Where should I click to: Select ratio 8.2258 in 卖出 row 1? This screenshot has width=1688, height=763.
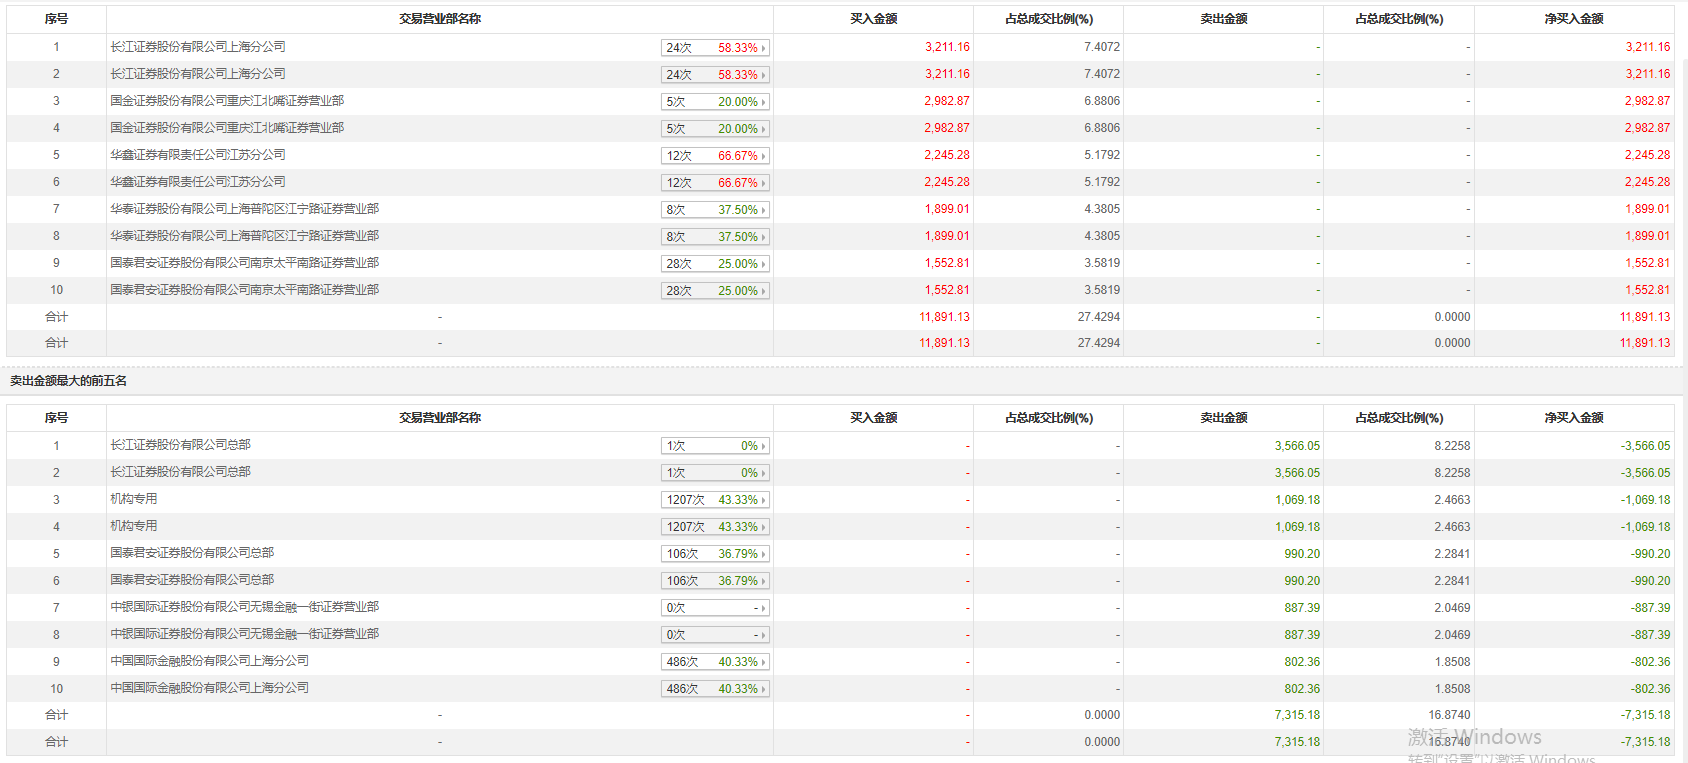(x=1452, y=446)
